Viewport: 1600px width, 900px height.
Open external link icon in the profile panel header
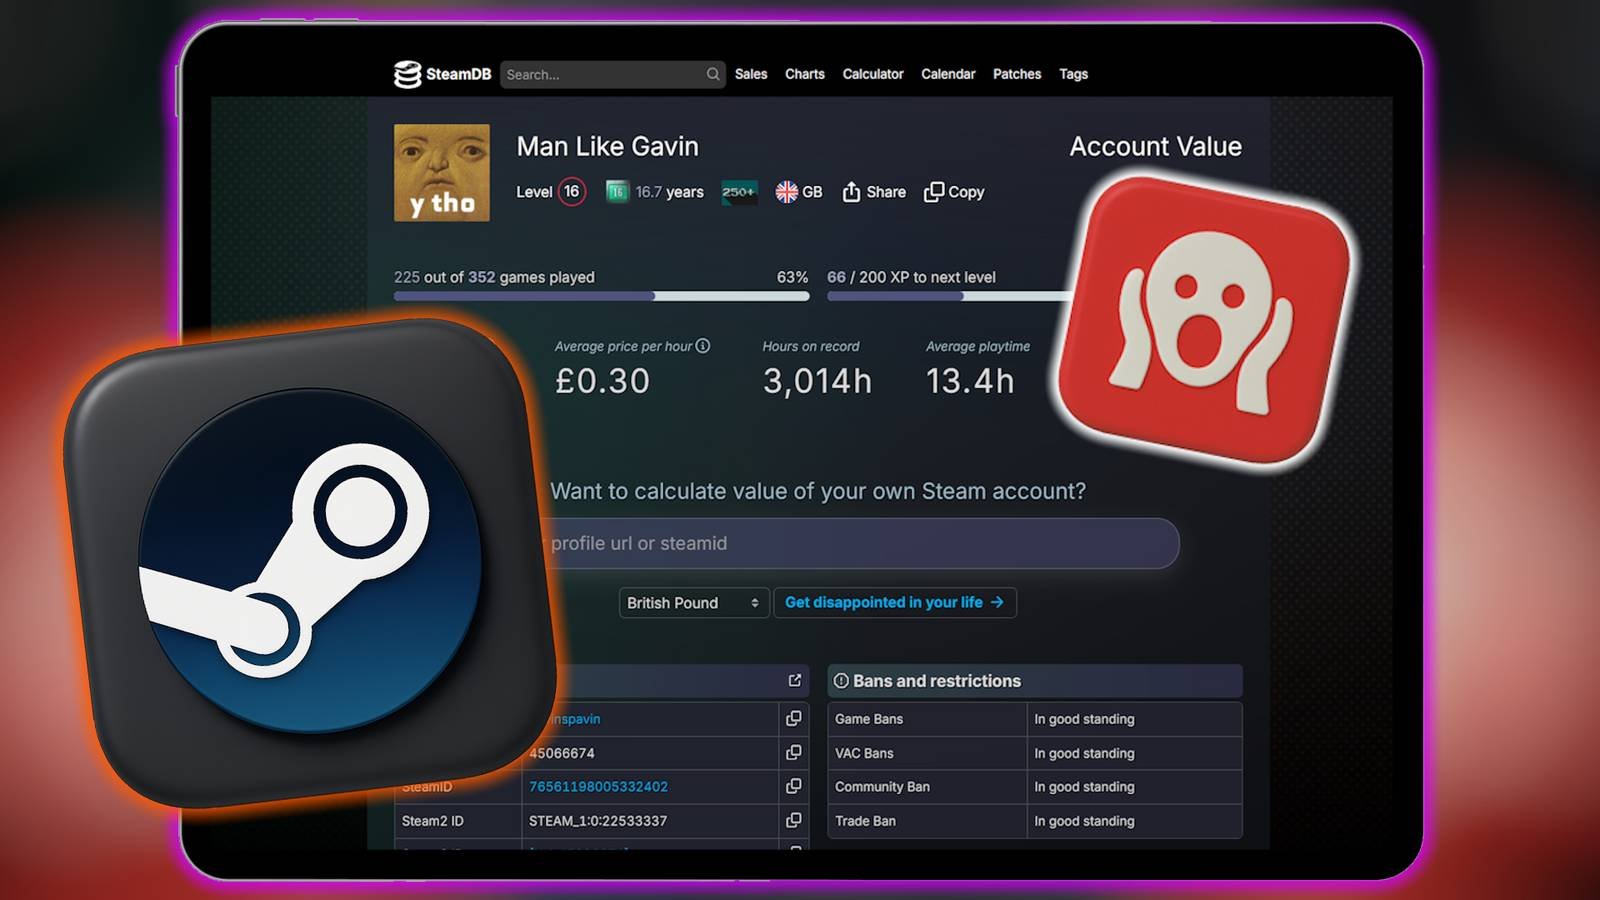coord(795,681)
